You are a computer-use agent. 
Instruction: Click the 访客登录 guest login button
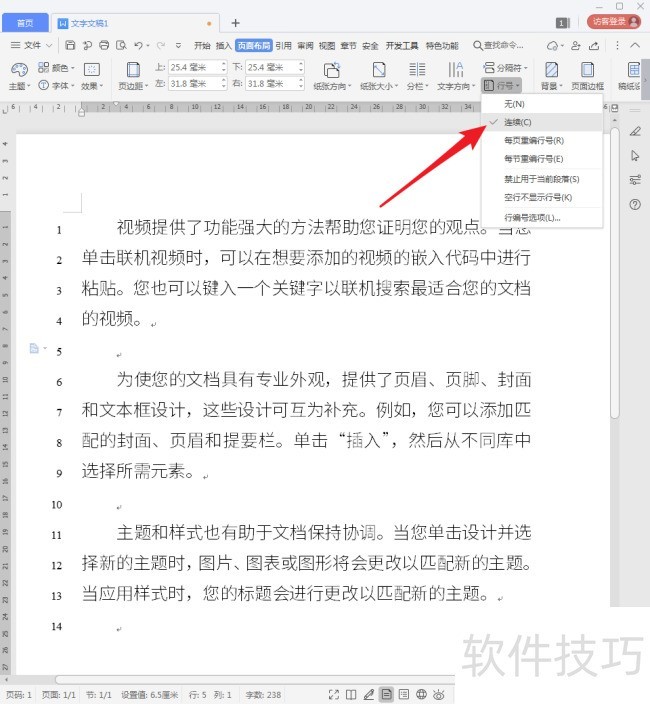click(x=614, y=21)
